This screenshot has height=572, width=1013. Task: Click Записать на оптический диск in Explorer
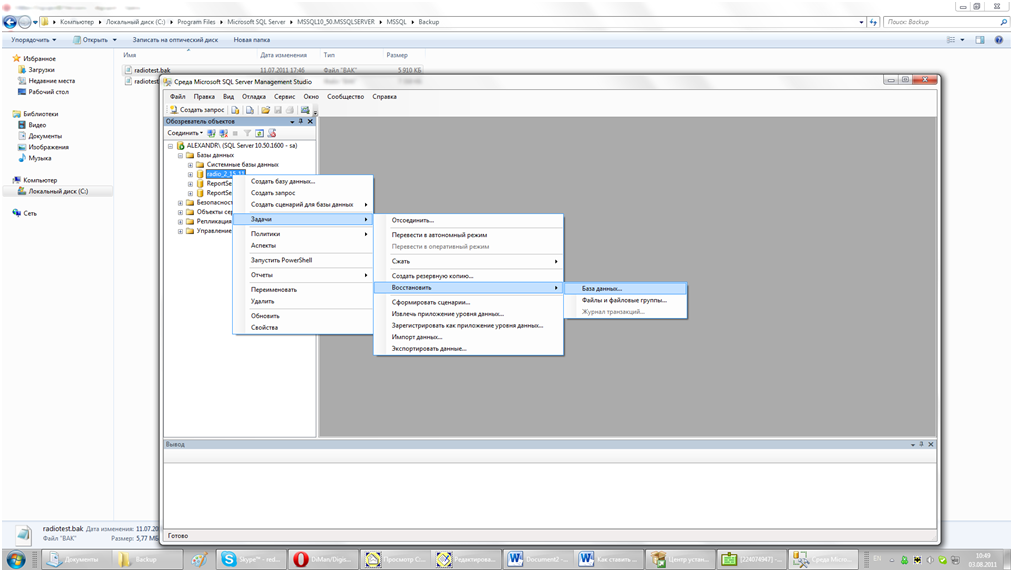click(x=175, y=40)
